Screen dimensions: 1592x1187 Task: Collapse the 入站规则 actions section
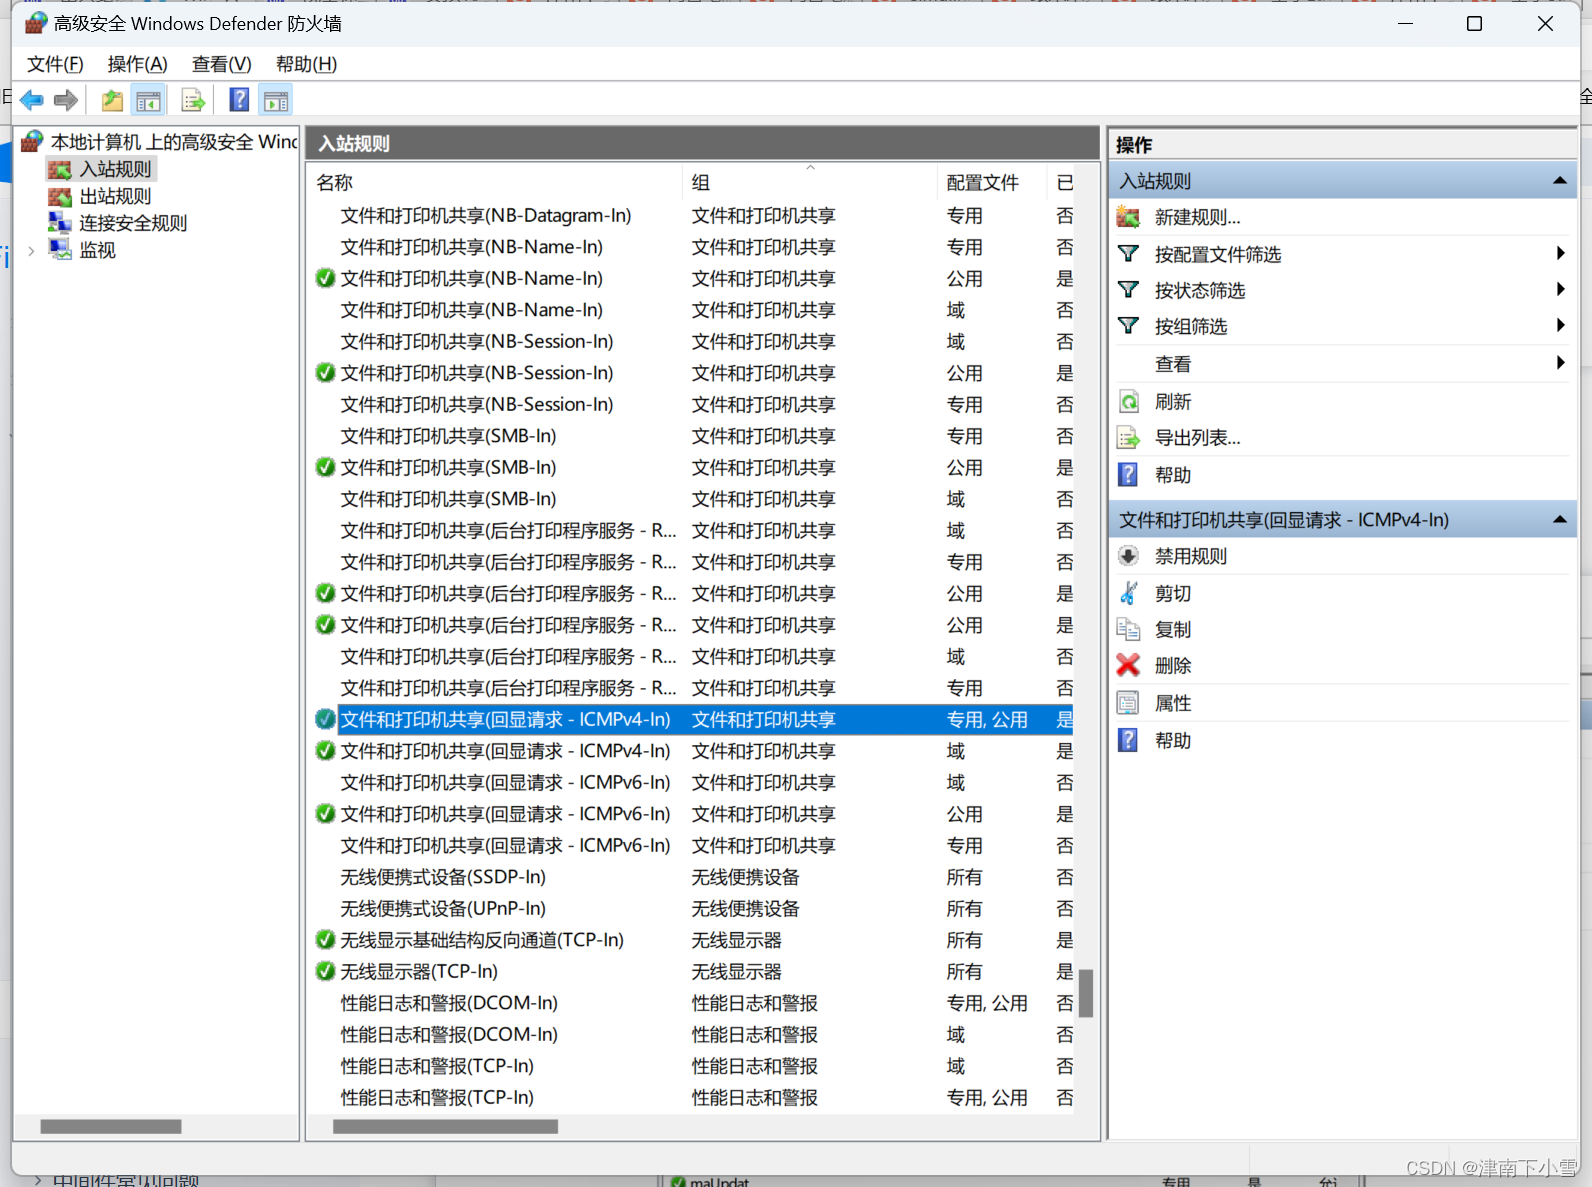(1559, 181)
